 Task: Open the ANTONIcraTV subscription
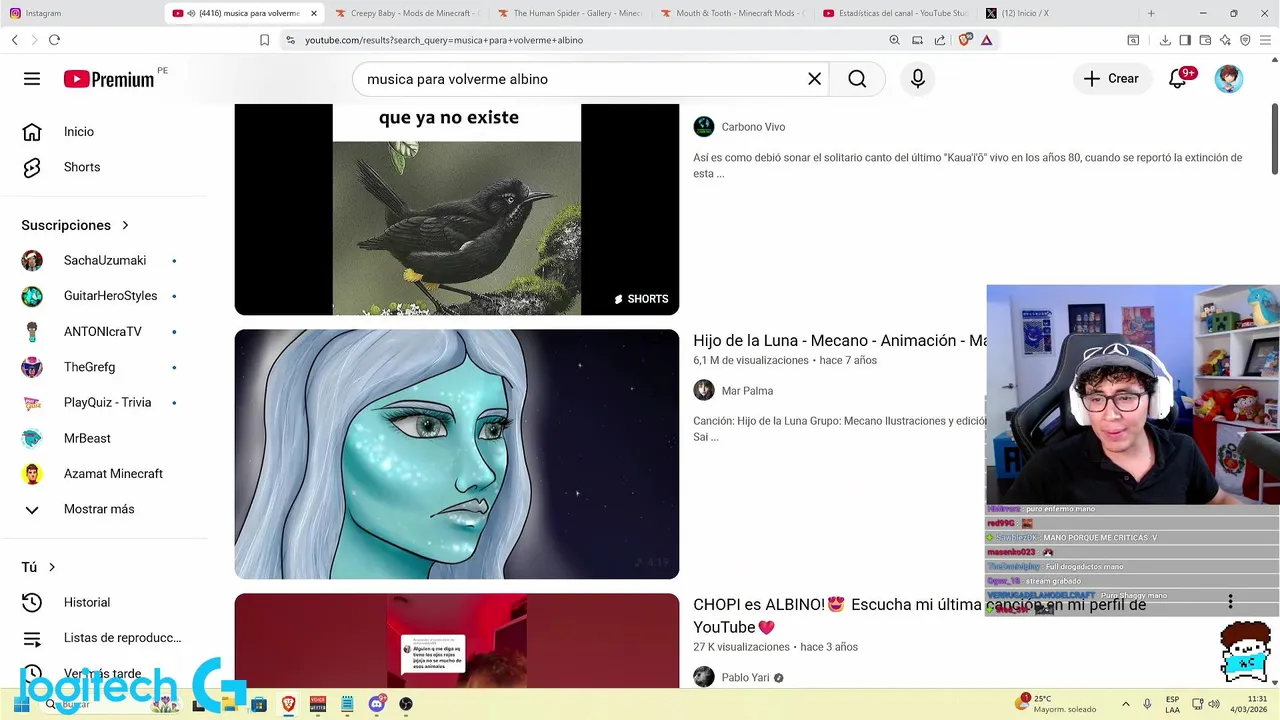click(105, 332)
